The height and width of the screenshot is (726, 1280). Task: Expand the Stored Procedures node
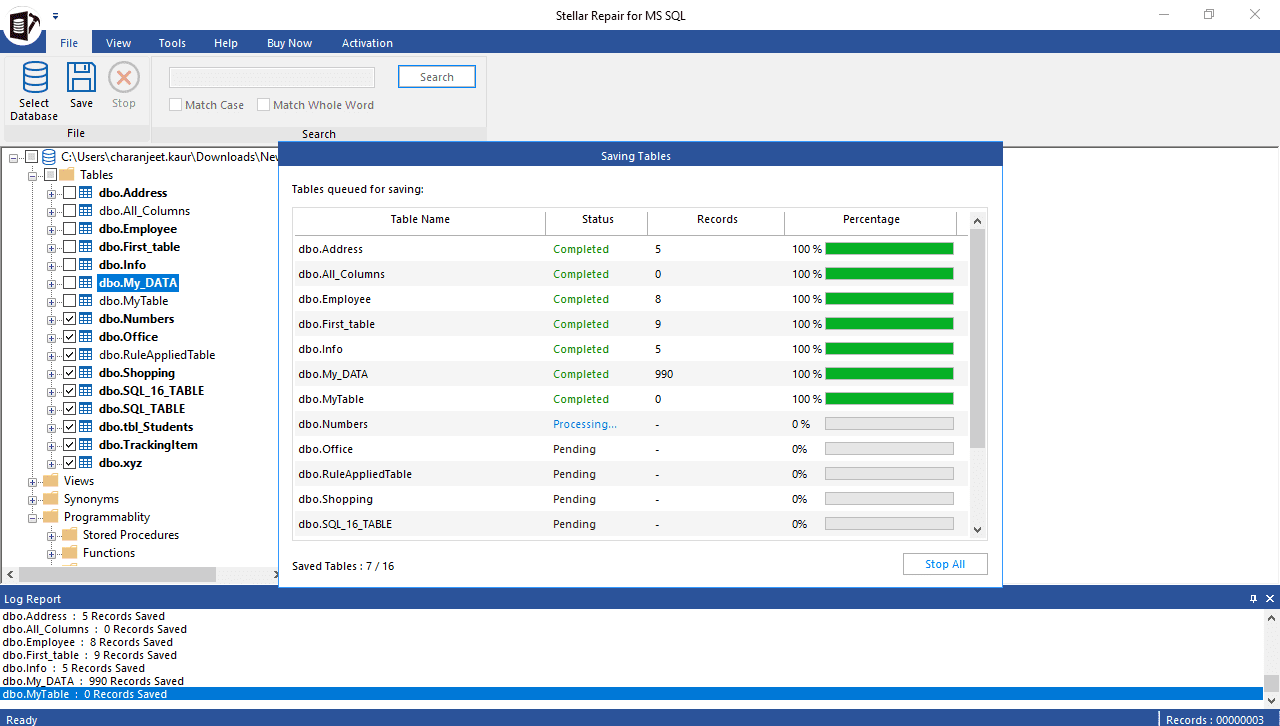point(52,535)
